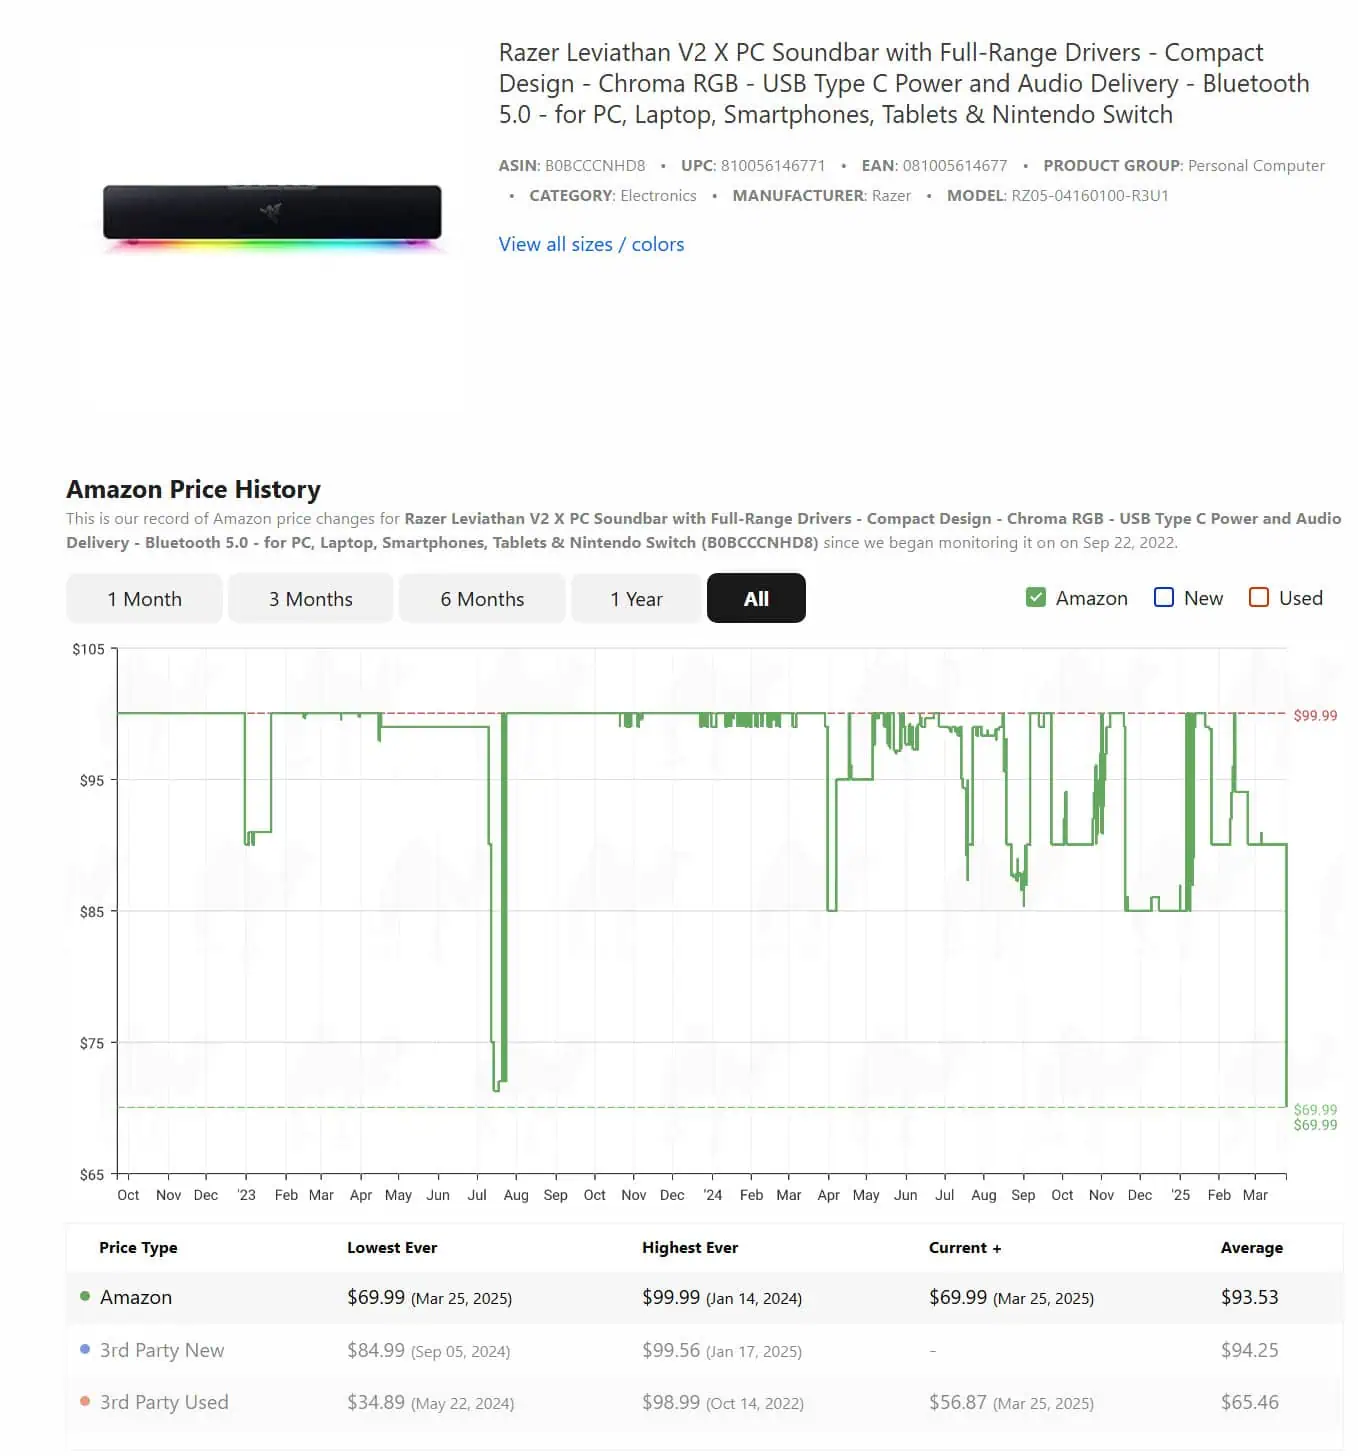
Task: Click the Amazon Price History heading
Action: pyautogui.click(x=193, y=489)
